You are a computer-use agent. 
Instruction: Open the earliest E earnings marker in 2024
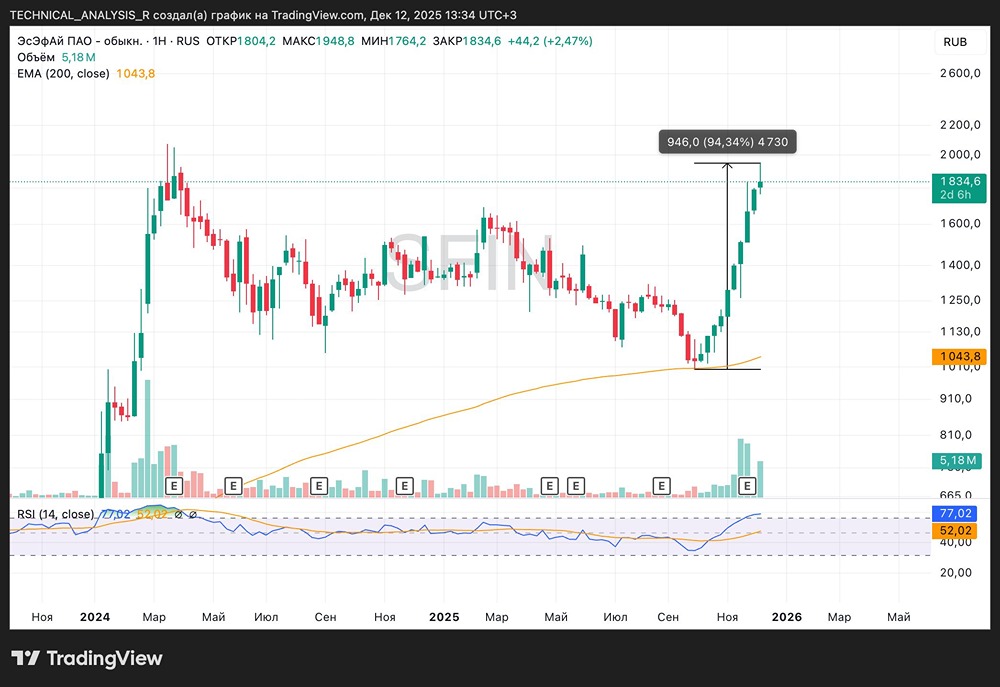pyautogui.click(x=173, y=486)
